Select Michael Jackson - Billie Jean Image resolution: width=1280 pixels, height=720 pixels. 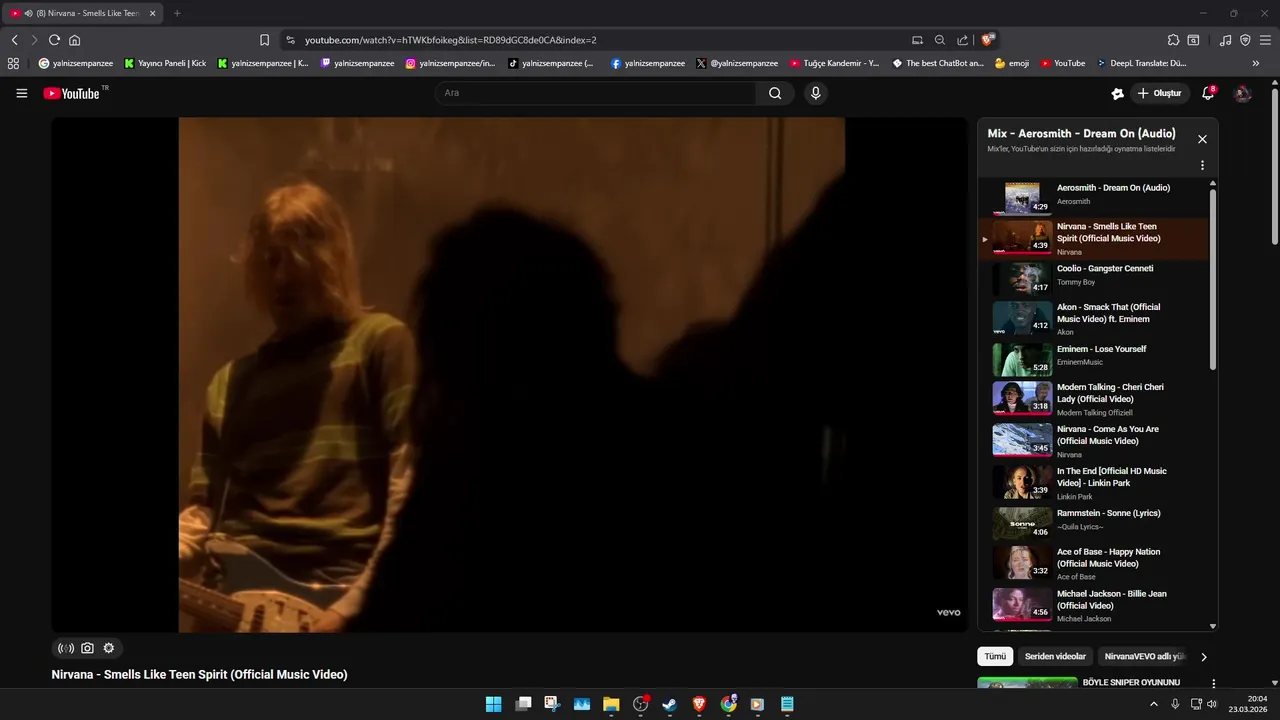point(1093,605)
